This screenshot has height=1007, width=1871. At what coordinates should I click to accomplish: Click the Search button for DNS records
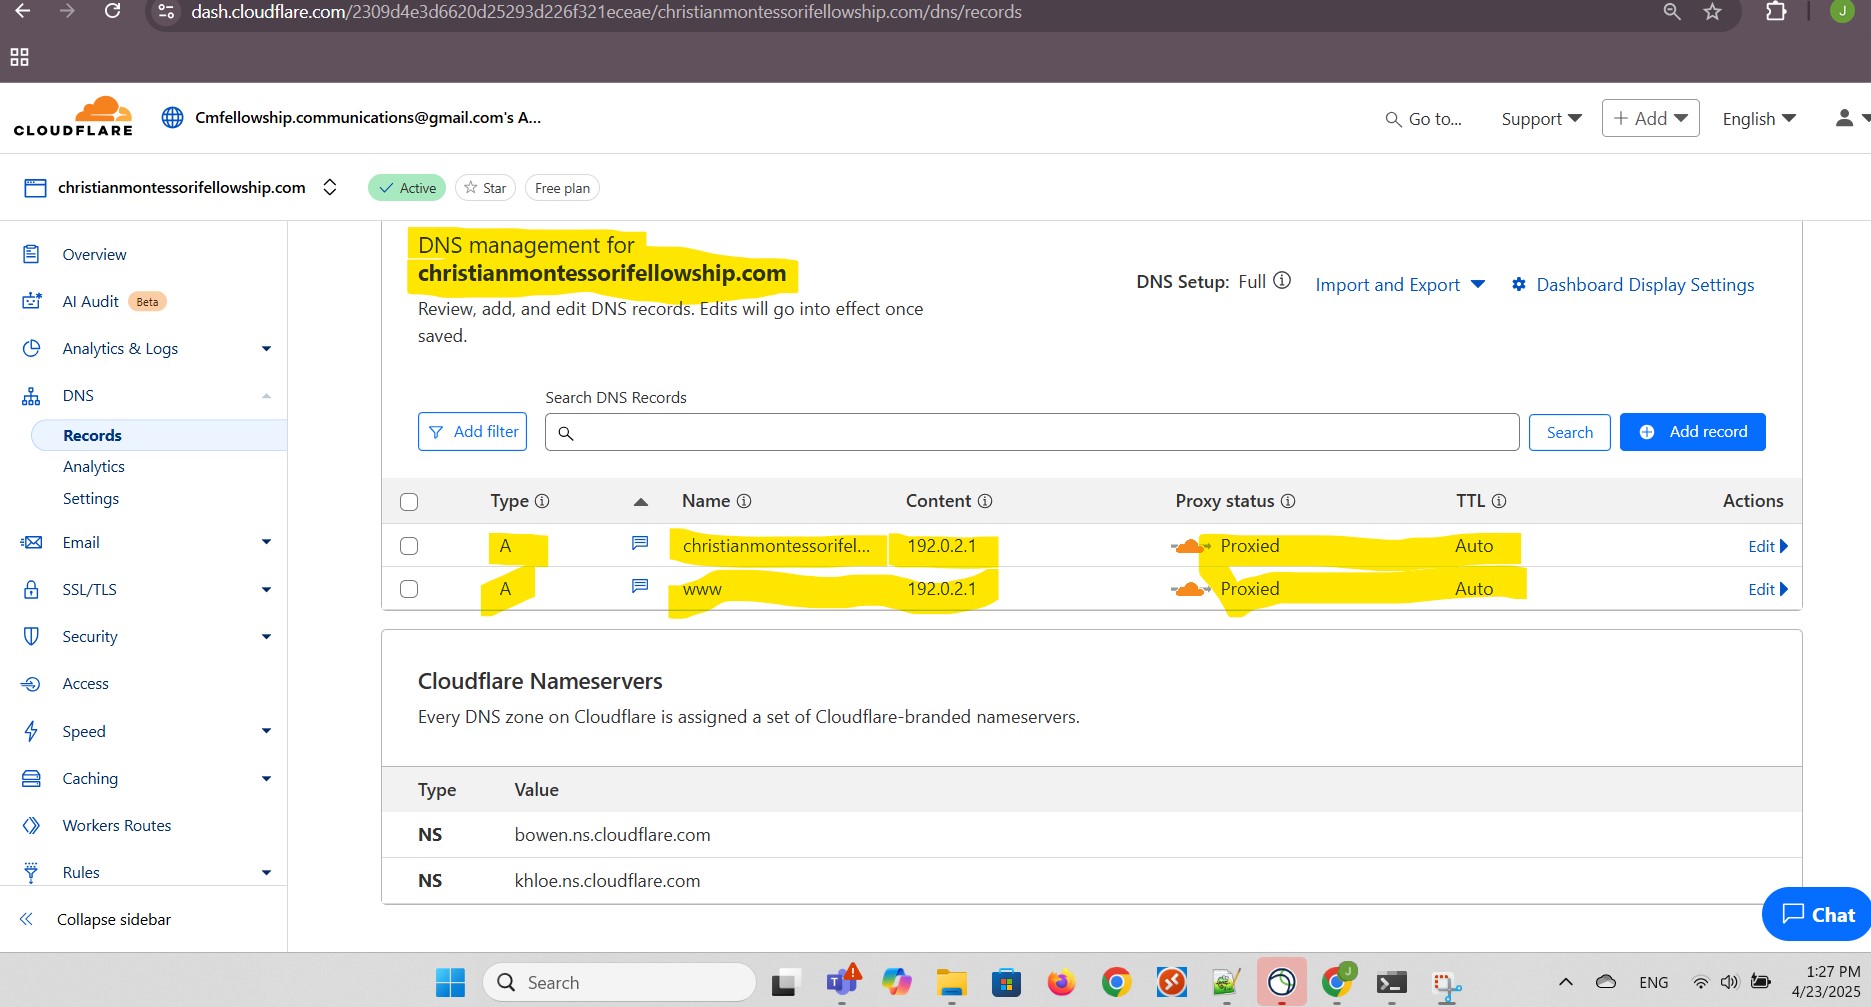(1569, 432)
